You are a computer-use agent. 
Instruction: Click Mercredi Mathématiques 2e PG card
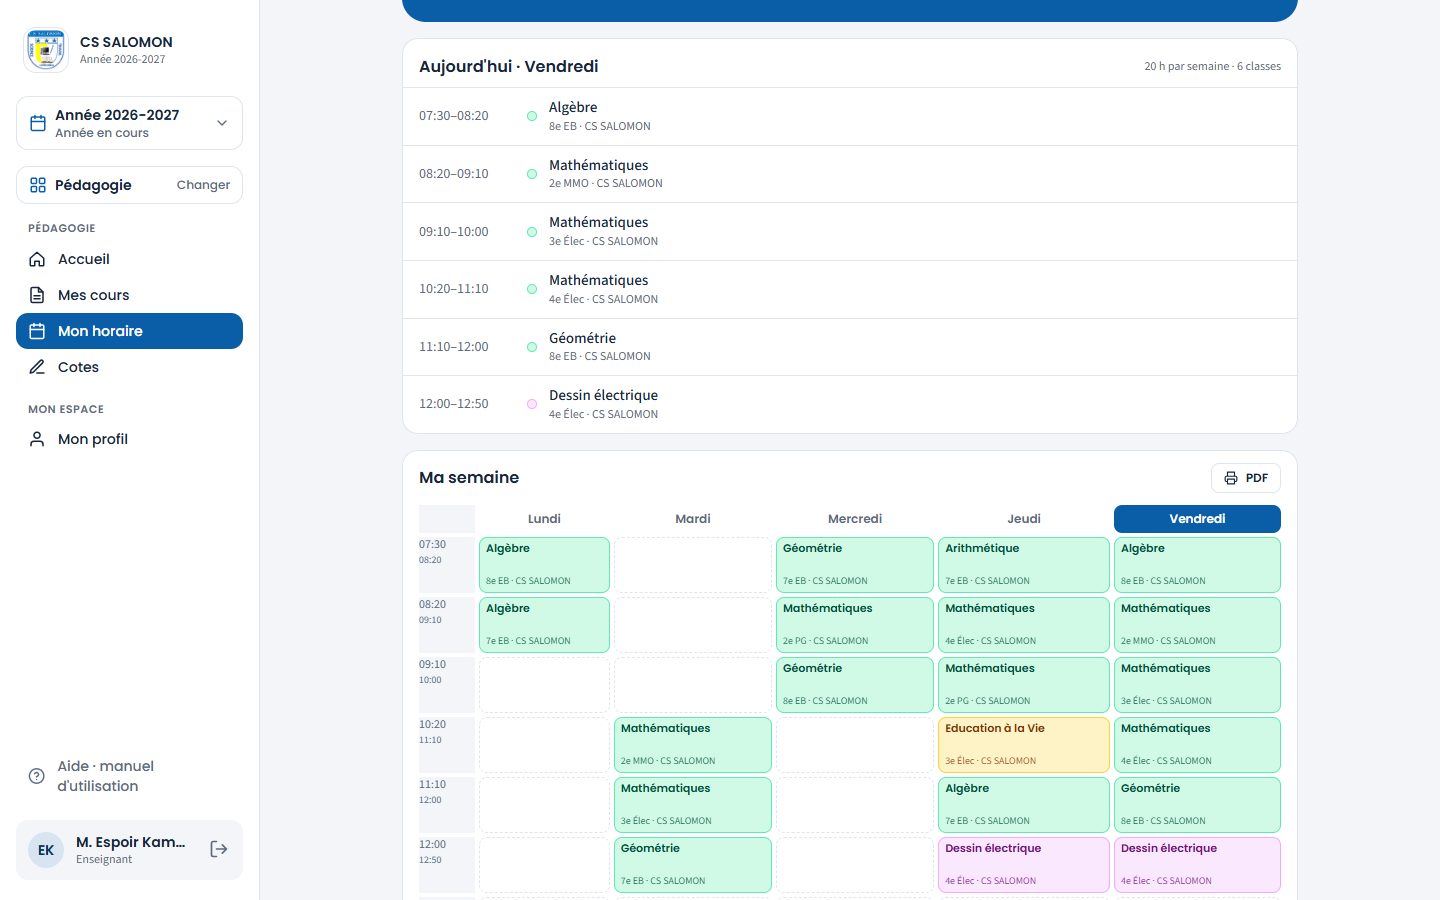[x=855, y=625]
